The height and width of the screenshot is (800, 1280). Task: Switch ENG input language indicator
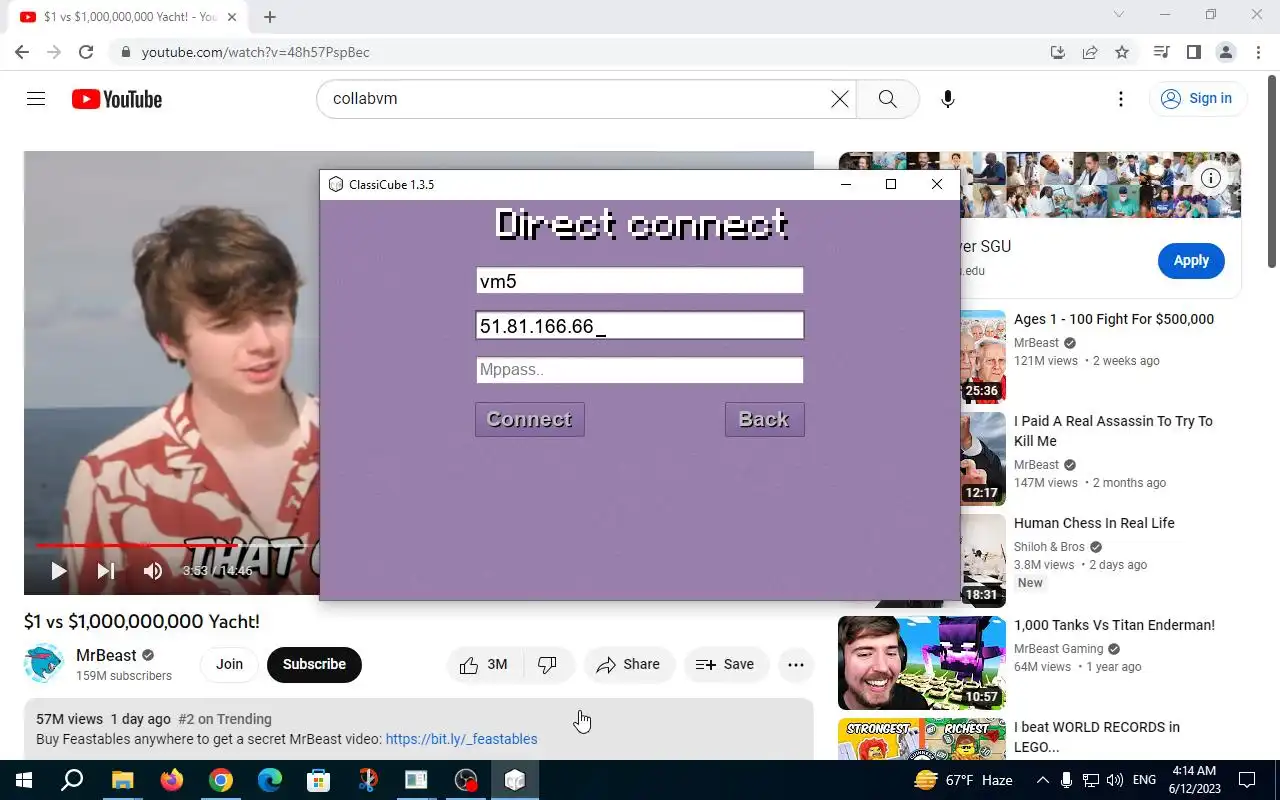coord(1145,780)
